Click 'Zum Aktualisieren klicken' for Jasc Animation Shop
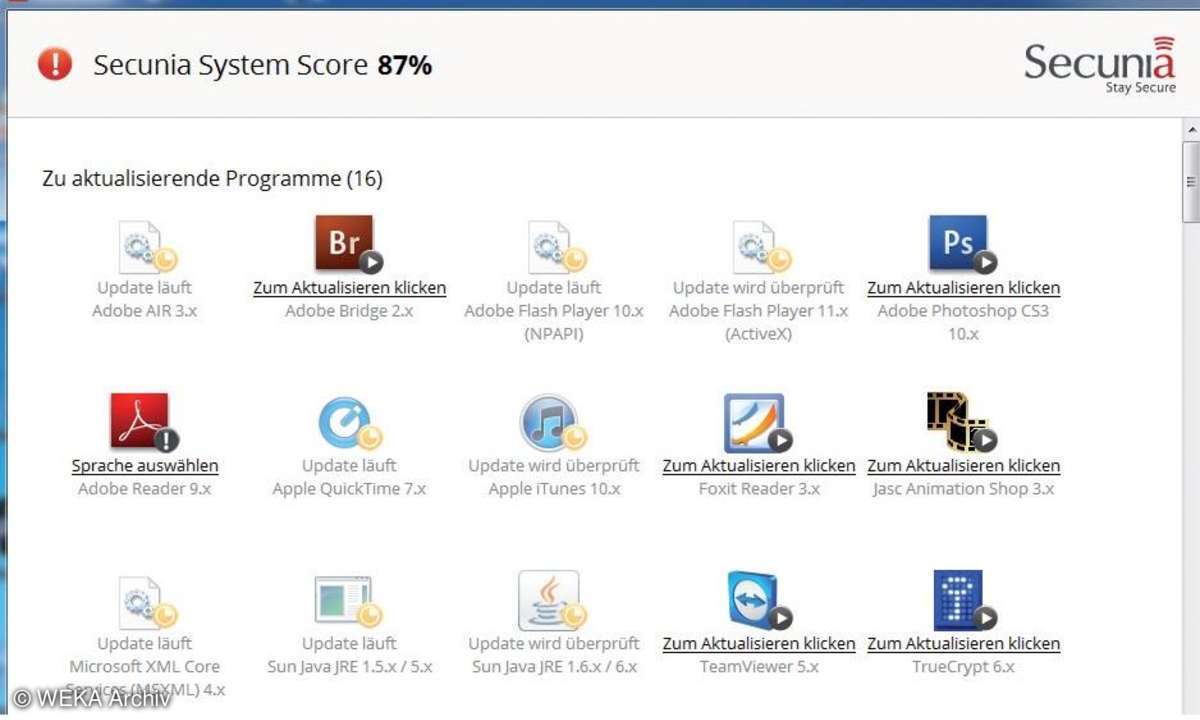 963,466
